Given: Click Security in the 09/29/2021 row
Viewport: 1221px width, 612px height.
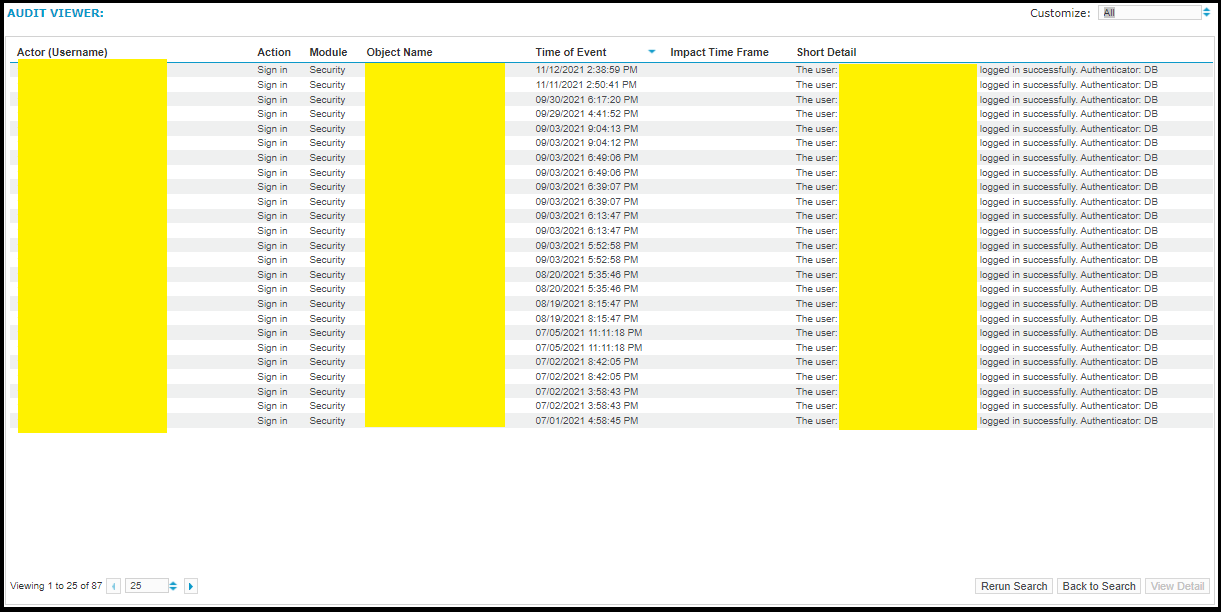Looking at the screenshot, I should (327, 114).
